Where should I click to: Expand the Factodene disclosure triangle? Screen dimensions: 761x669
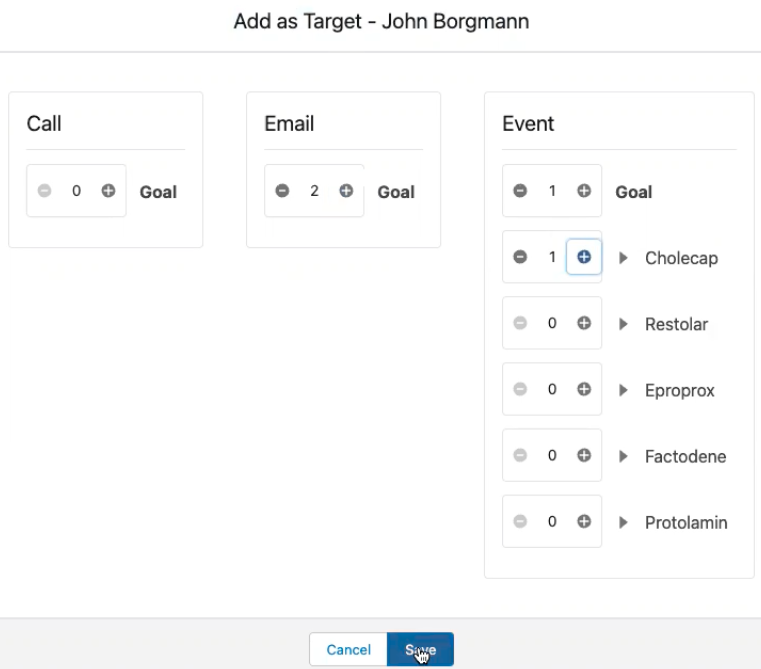[623, 456]
